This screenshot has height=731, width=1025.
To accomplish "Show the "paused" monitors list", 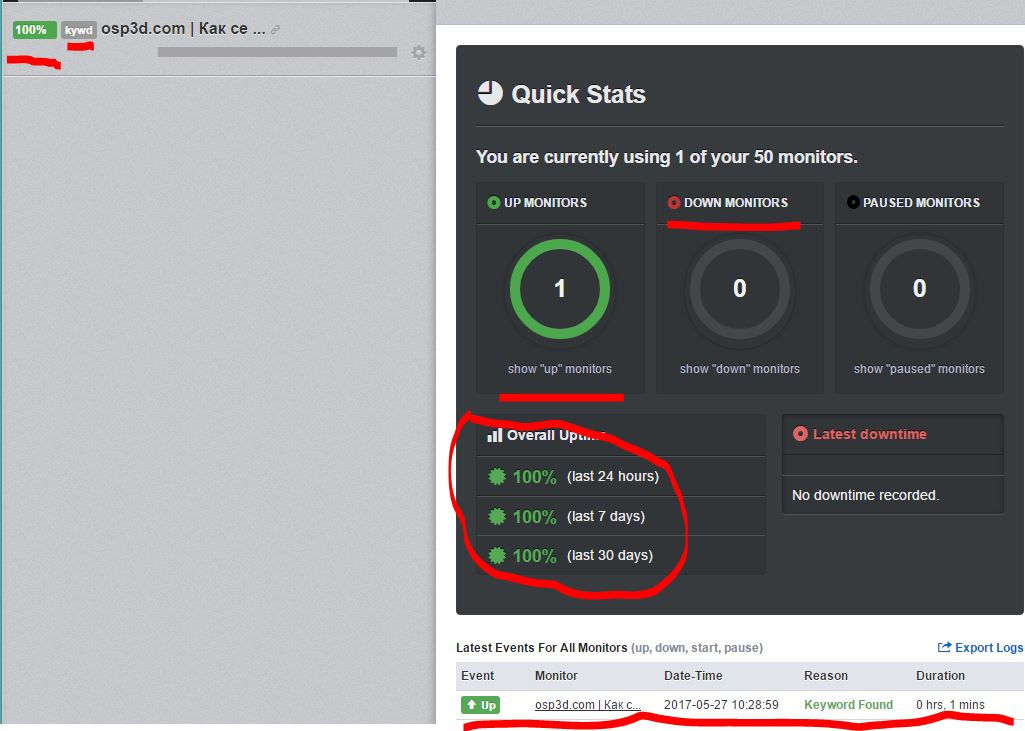I will 919,369.
